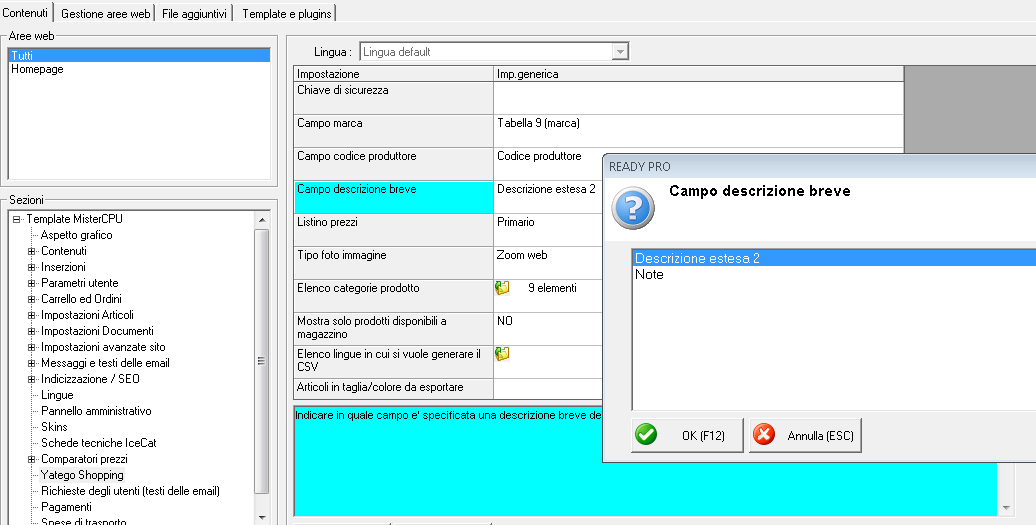This screenshot has height=525, width=1036.
Task: Click the Elenco categorie prodotto row
Action: coord(393,296)
